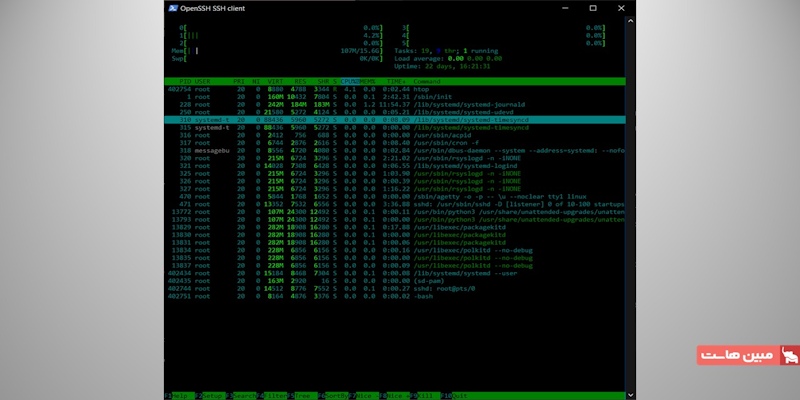Click the F9 Kill function key
This screenshot has height=400, width=800.
(x=425, y=396)
